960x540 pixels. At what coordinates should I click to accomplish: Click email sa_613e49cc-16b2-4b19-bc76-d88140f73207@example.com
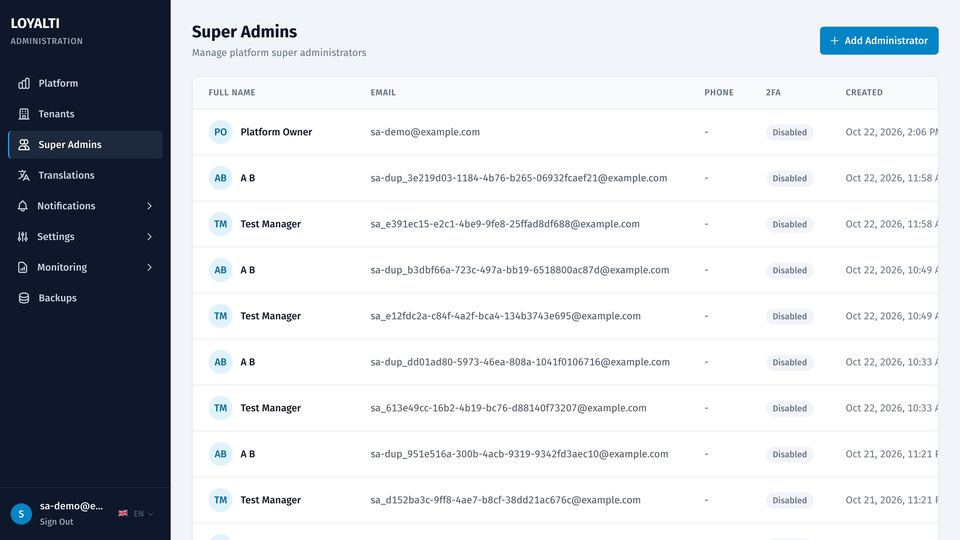[x=508, y=408]
